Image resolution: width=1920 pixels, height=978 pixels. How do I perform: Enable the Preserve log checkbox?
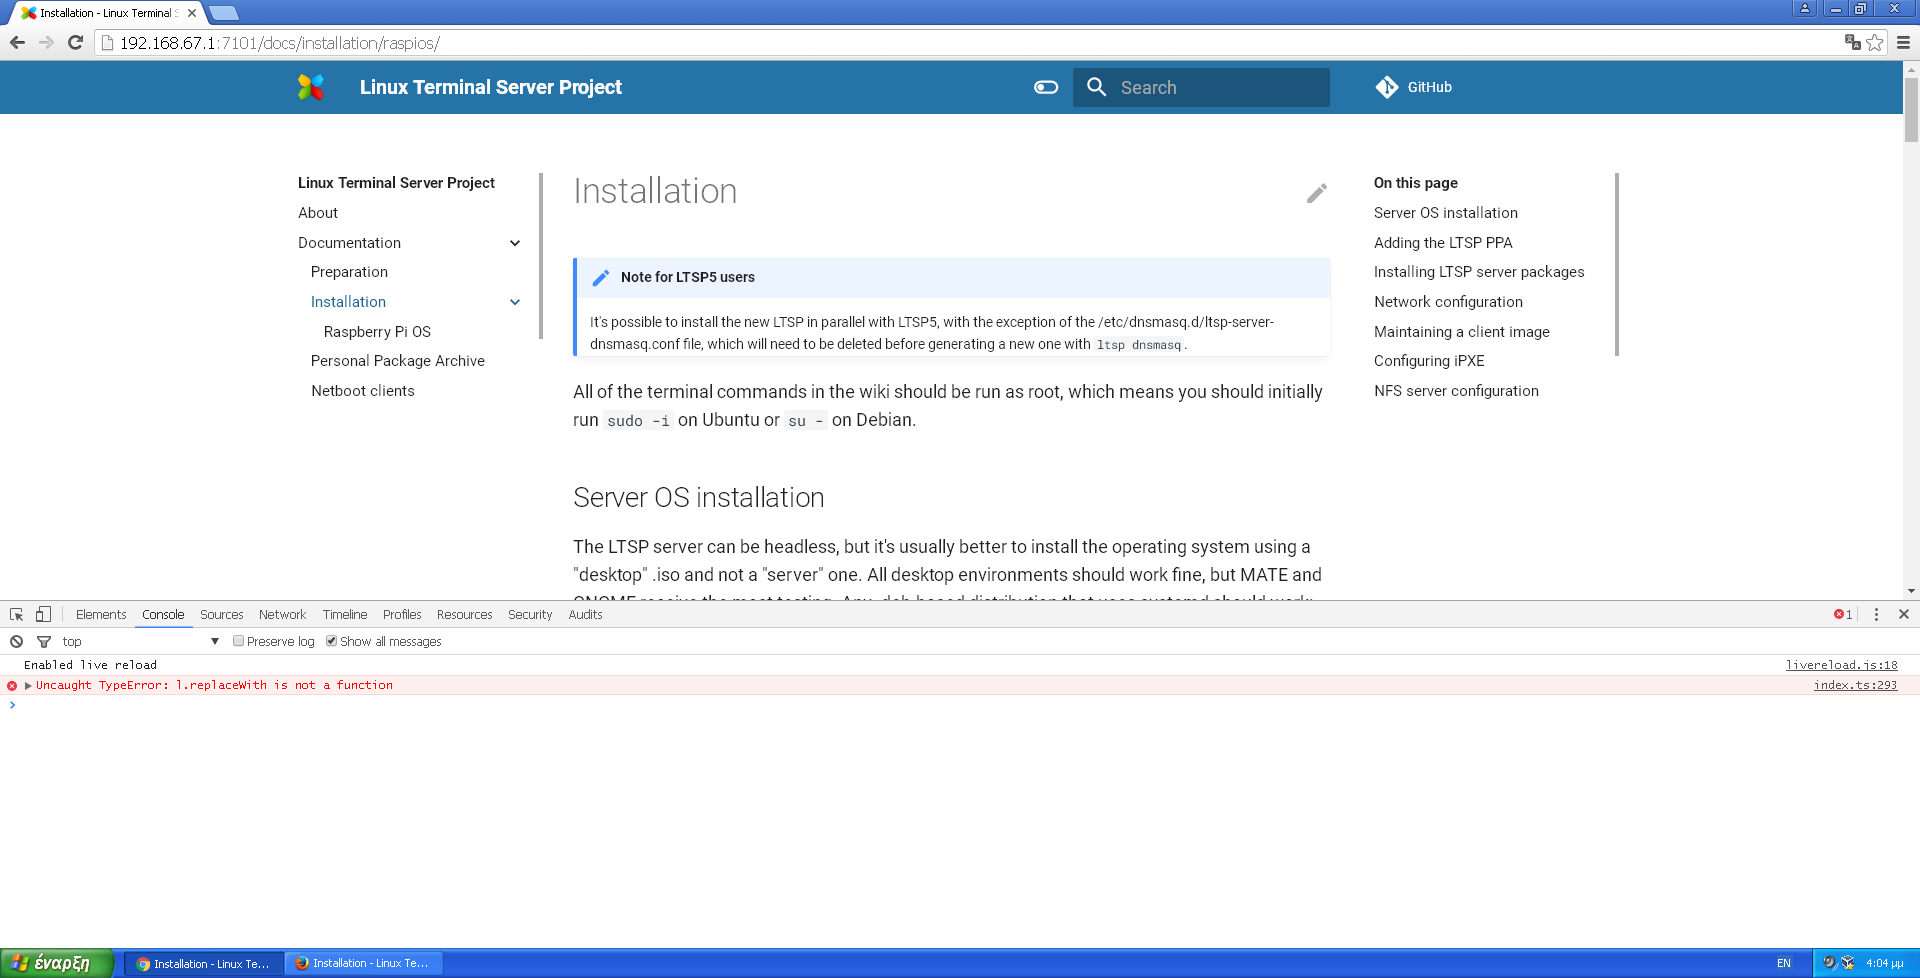click(x=239, y=641)
